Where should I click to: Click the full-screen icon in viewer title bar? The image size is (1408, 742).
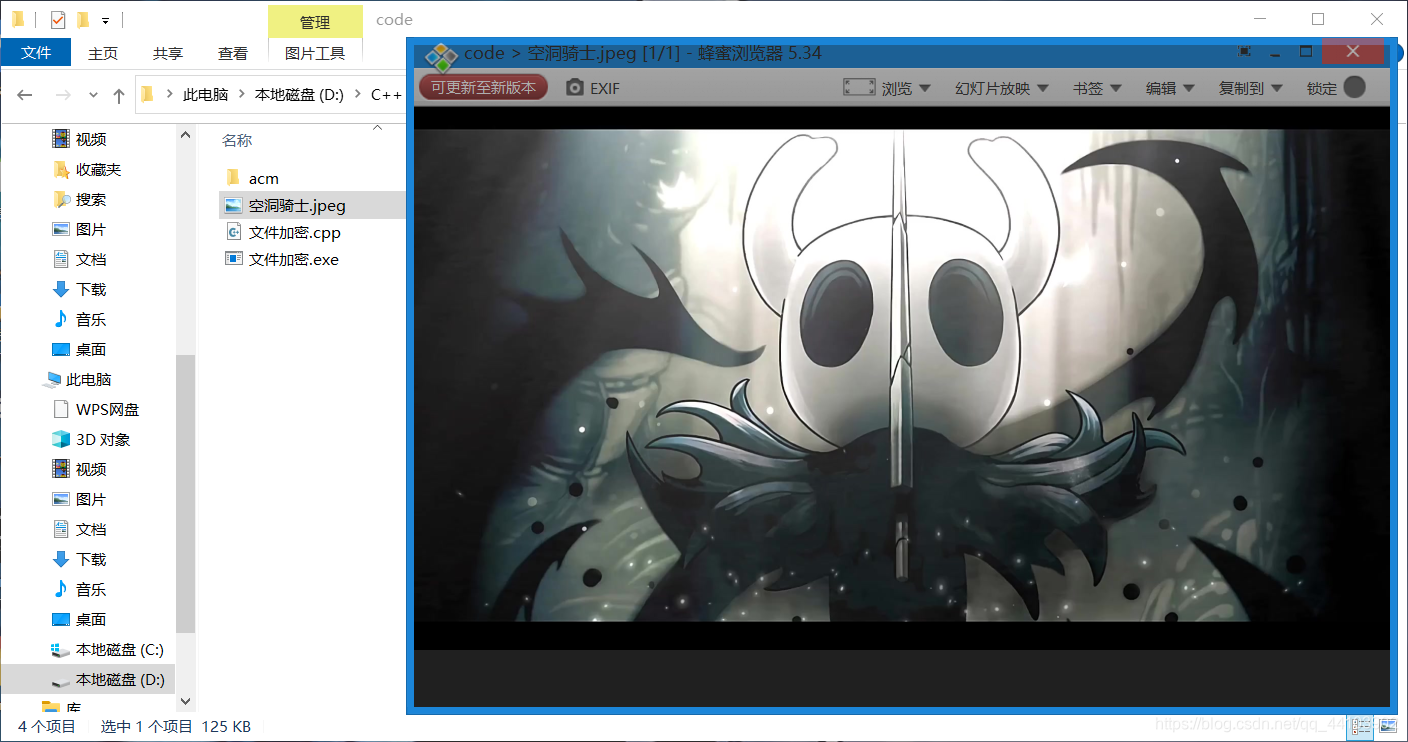[1243, 52]
